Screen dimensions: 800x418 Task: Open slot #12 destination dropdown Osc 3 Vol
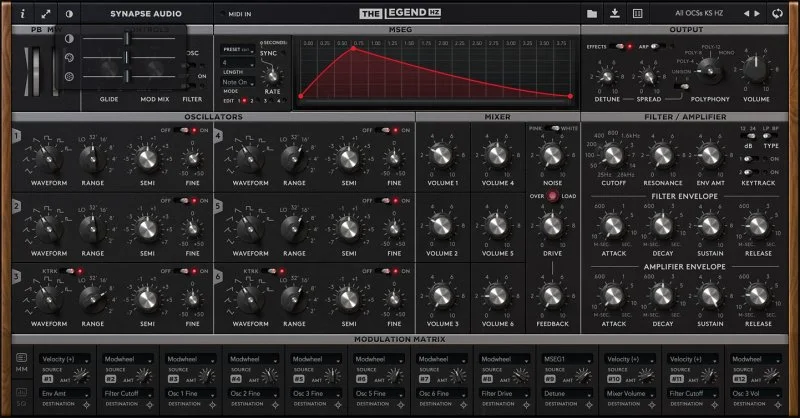pos(756,394)
